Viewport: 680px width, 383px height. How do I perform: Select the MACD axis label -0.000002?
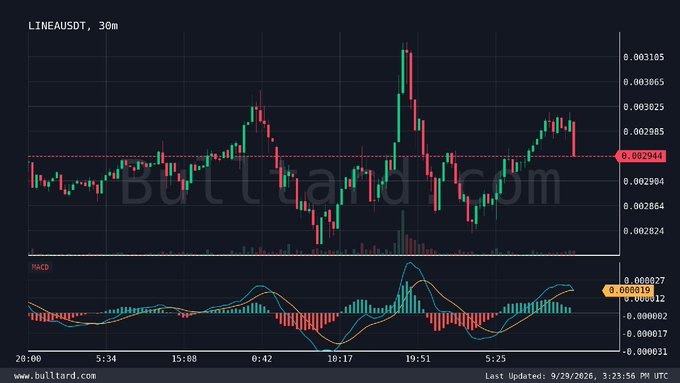click(644, 316)
